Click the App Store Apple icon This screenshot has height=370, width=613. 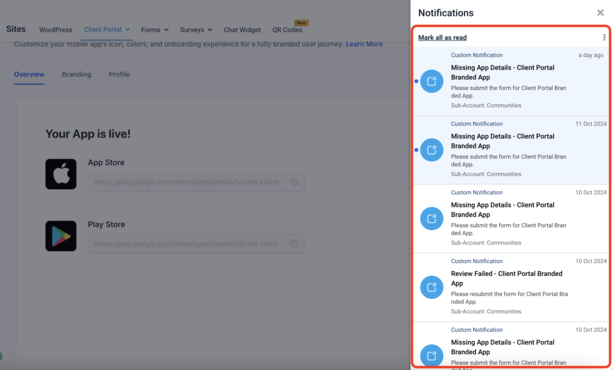click(61, 174)
